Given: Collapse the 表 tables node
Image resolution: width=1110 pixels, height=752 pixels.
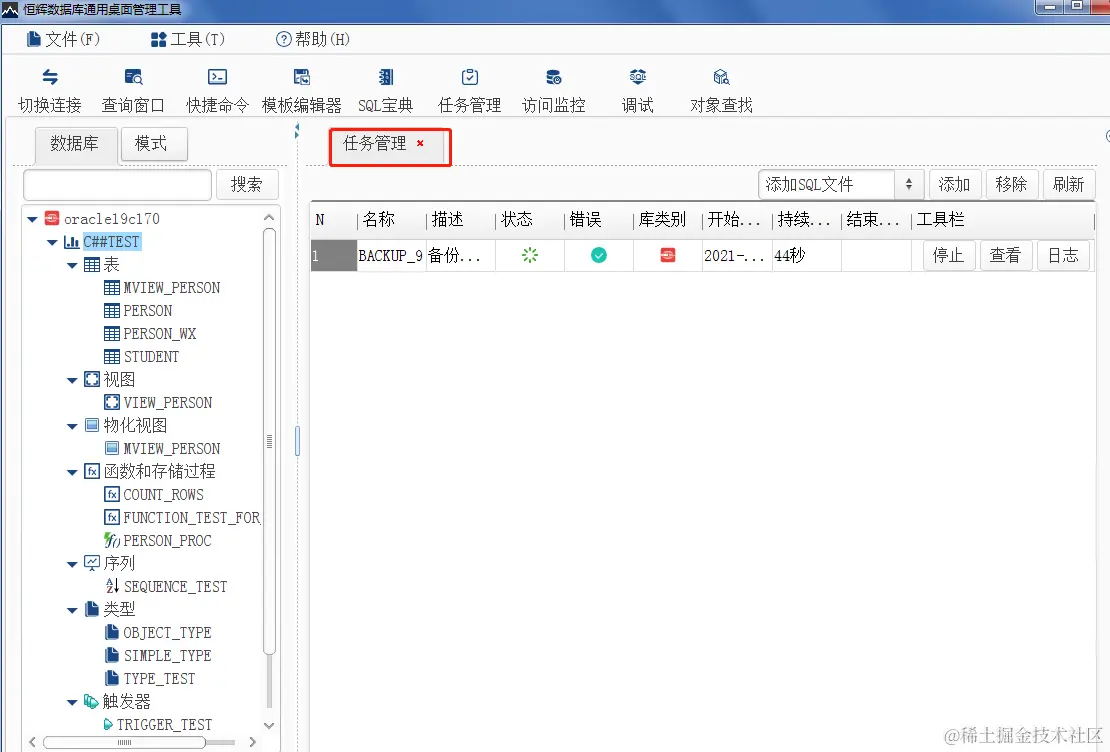Looking at the screenshot, I should pyautogui.click(x=71, y=266).
